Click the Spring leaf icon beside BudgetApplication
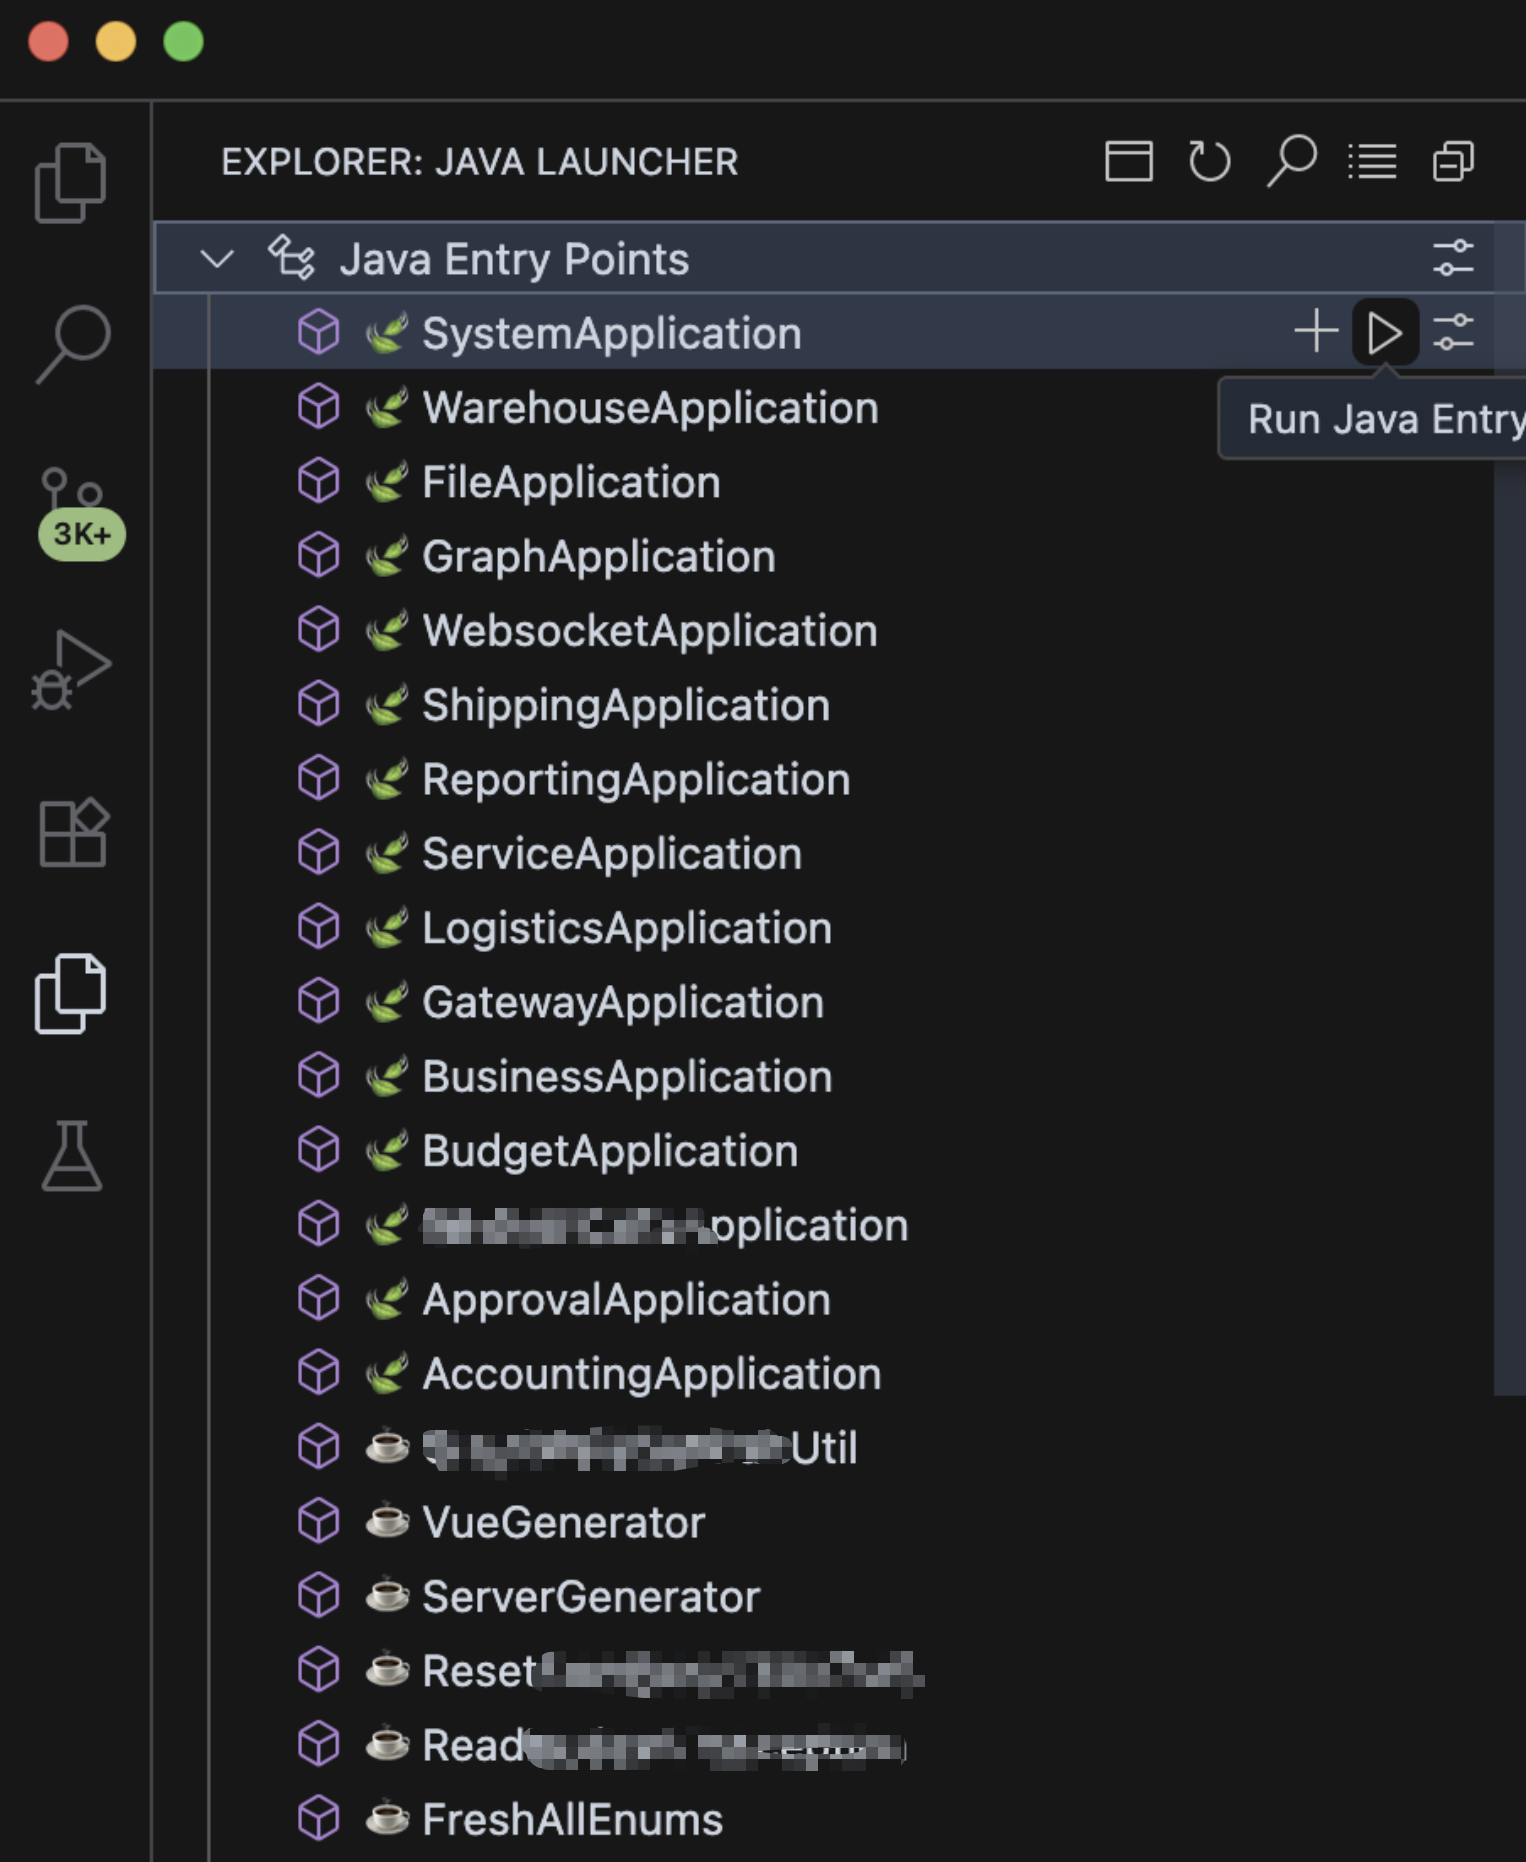Screen dimensions: 1526x1862 386,1150
